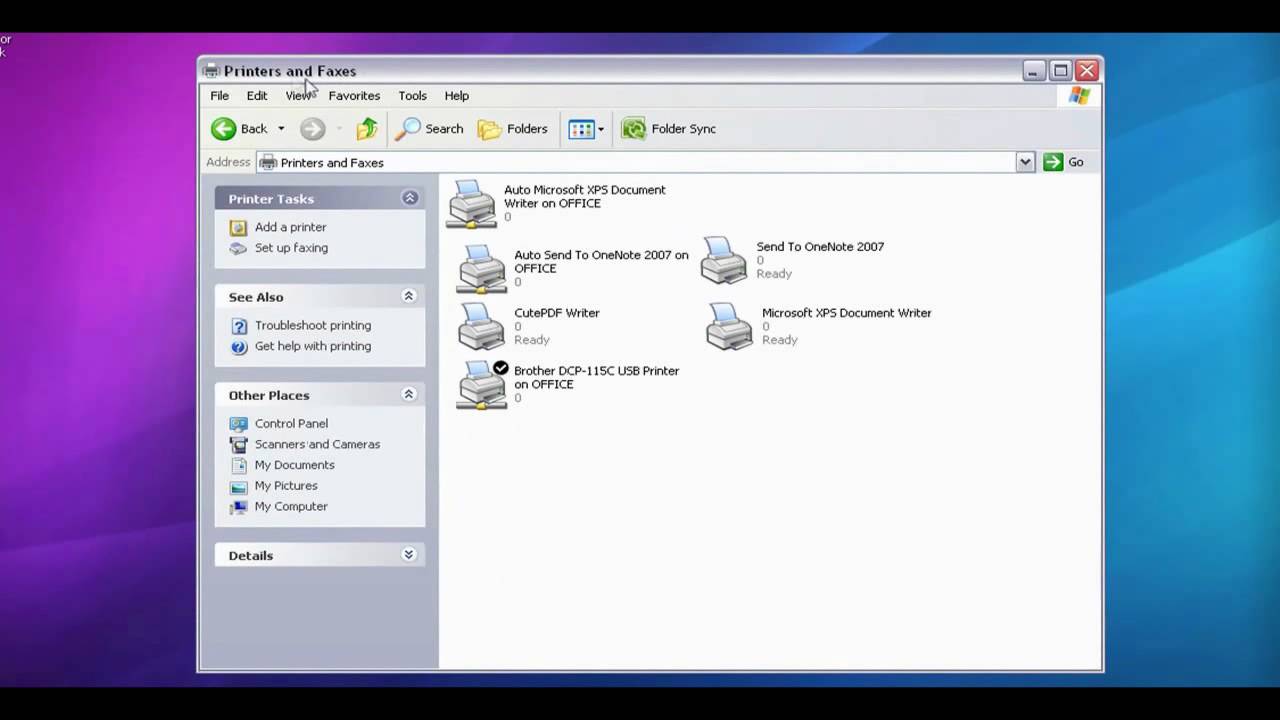The image size is (1280, 720).
Task: Minimize the Printers and Faxes window
Action: point(1034,71)
